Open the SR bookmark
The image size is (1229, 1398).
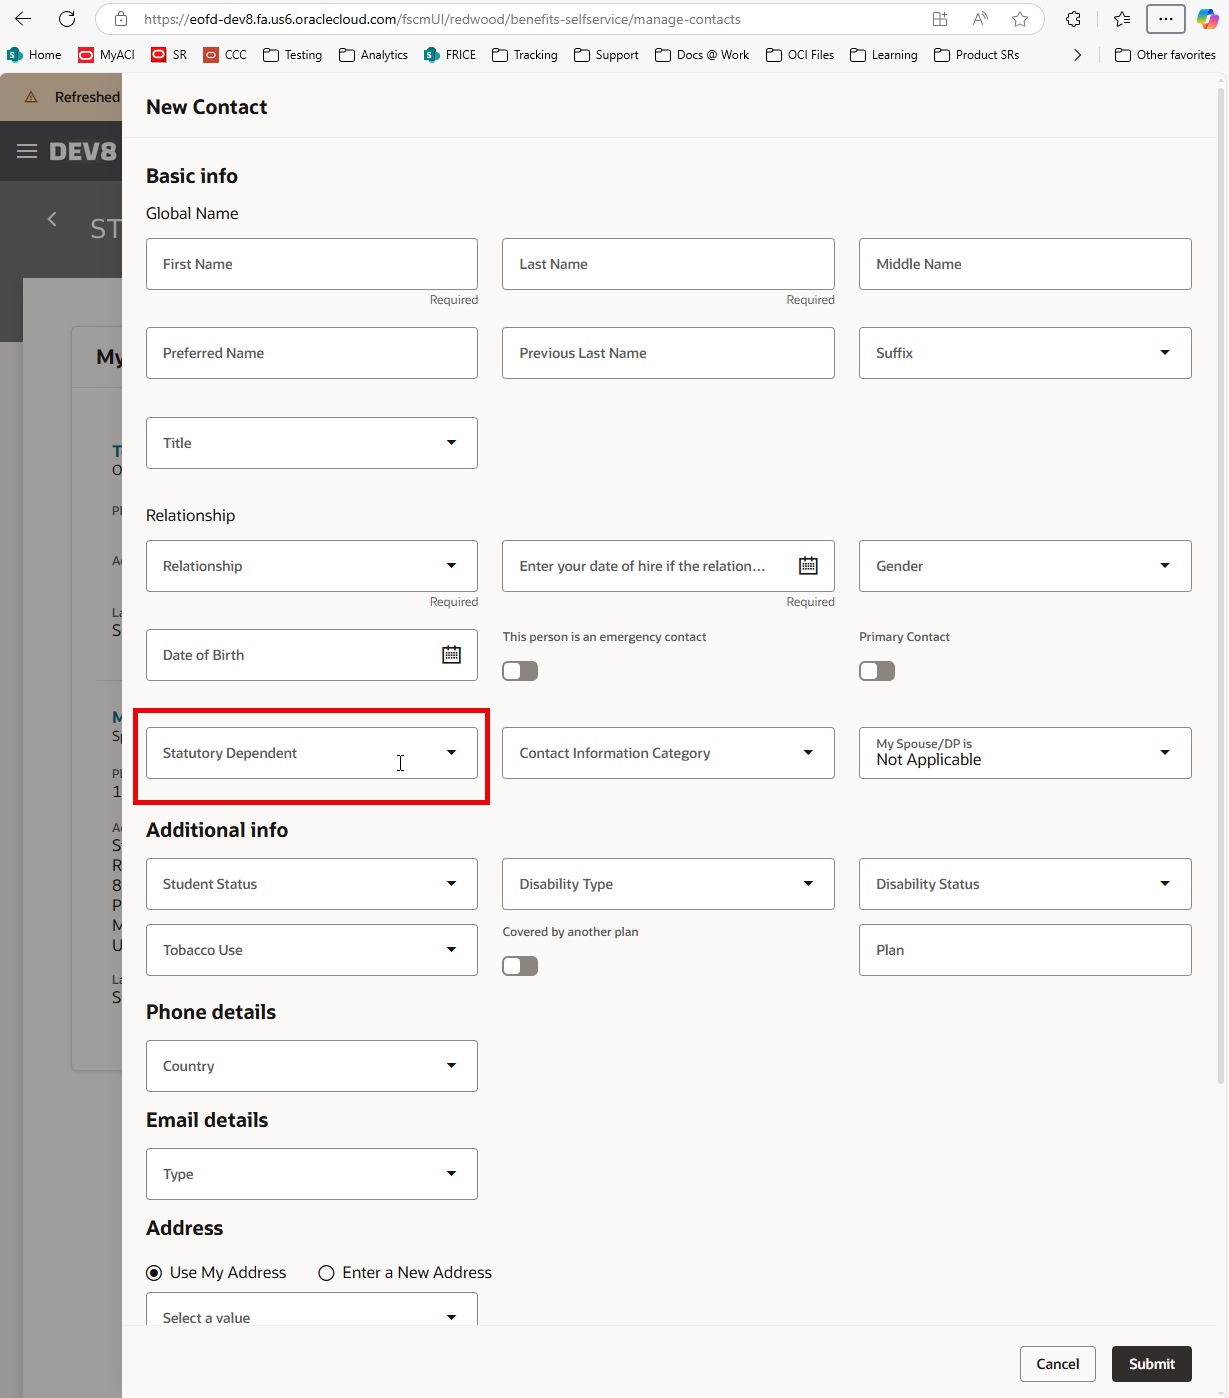click(x=169, y=55)
